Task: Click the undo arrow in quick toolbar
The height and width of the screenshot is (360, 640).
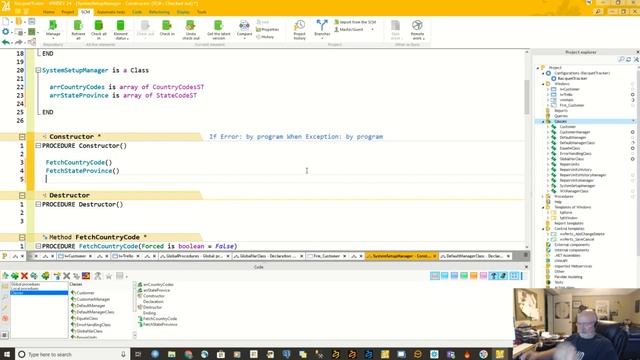Action: (x=6, y=42)
